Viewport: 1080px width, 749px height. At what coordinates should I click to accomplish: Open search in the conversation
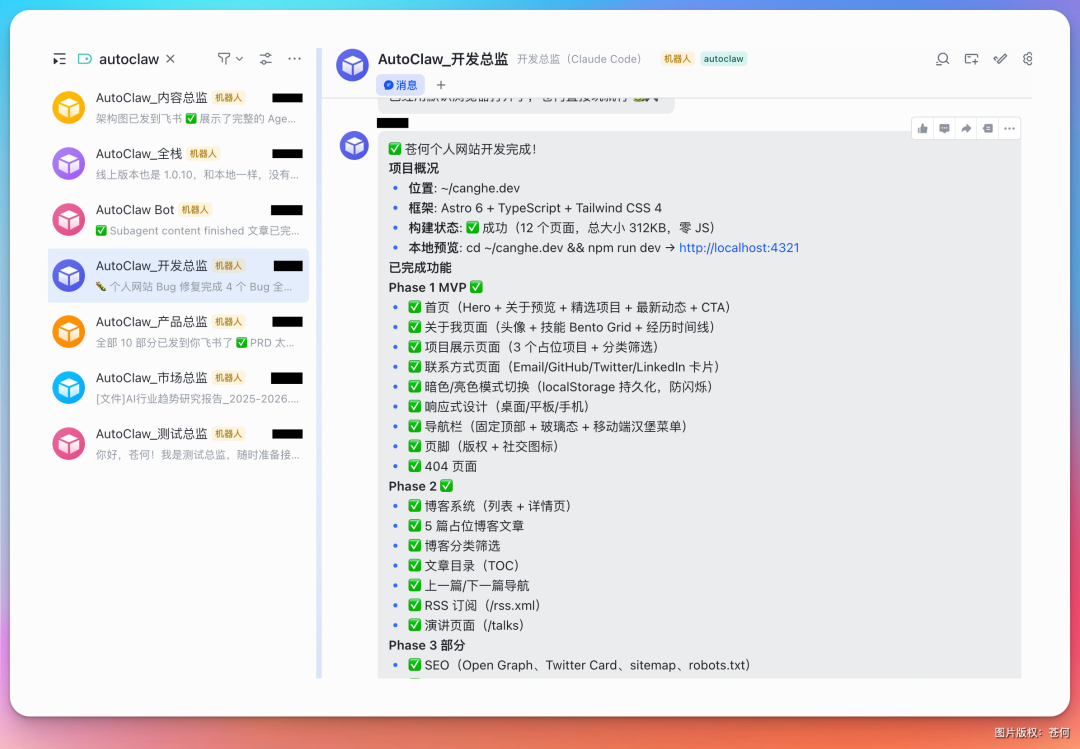[941, 59]
